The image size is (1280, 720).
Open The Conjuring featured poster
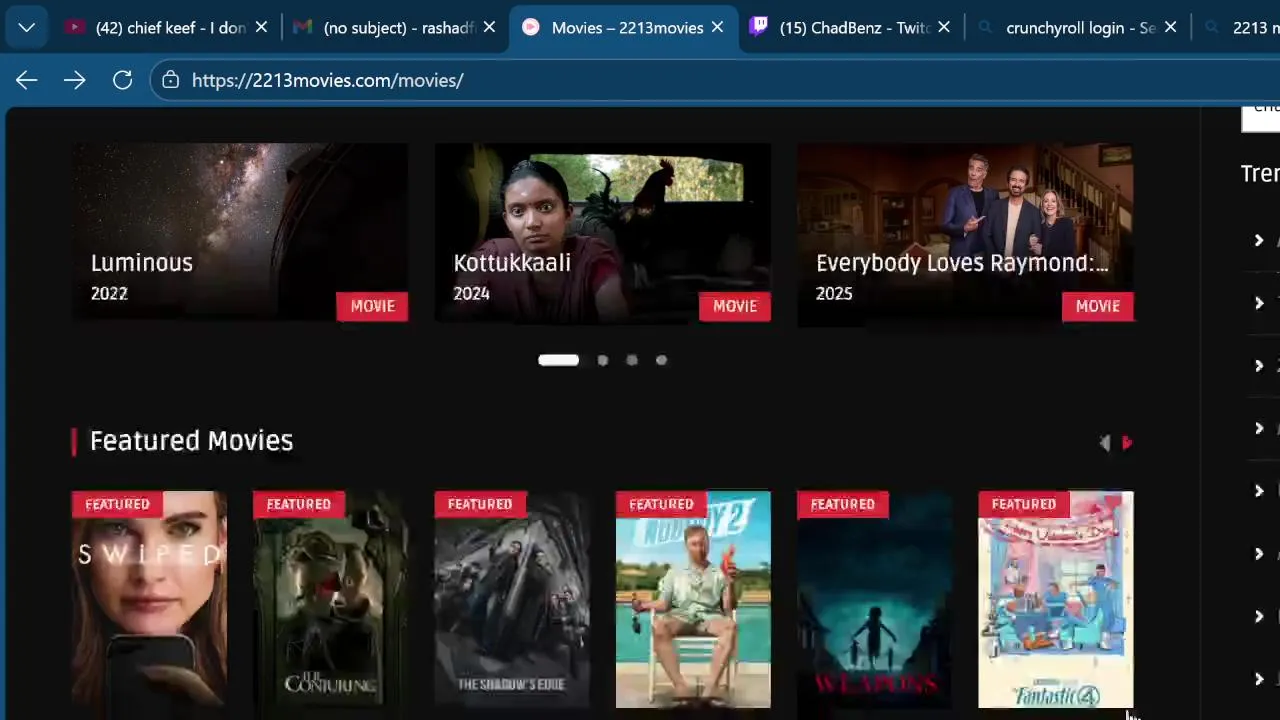(330, 600)
